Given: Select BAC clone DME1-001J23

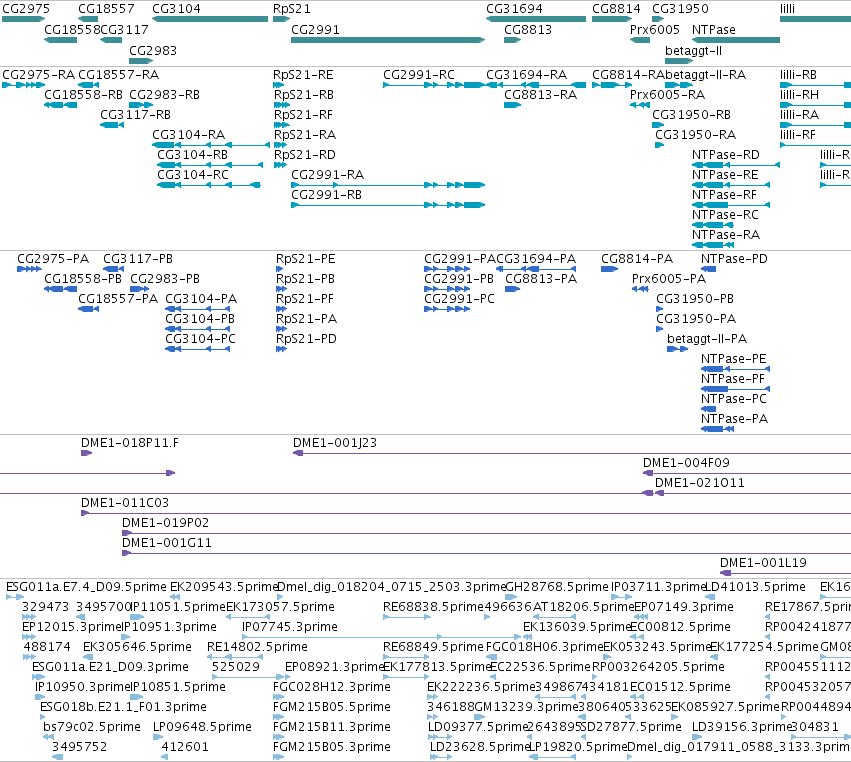Looking at the screenshot, I should (x=572, y=453).
